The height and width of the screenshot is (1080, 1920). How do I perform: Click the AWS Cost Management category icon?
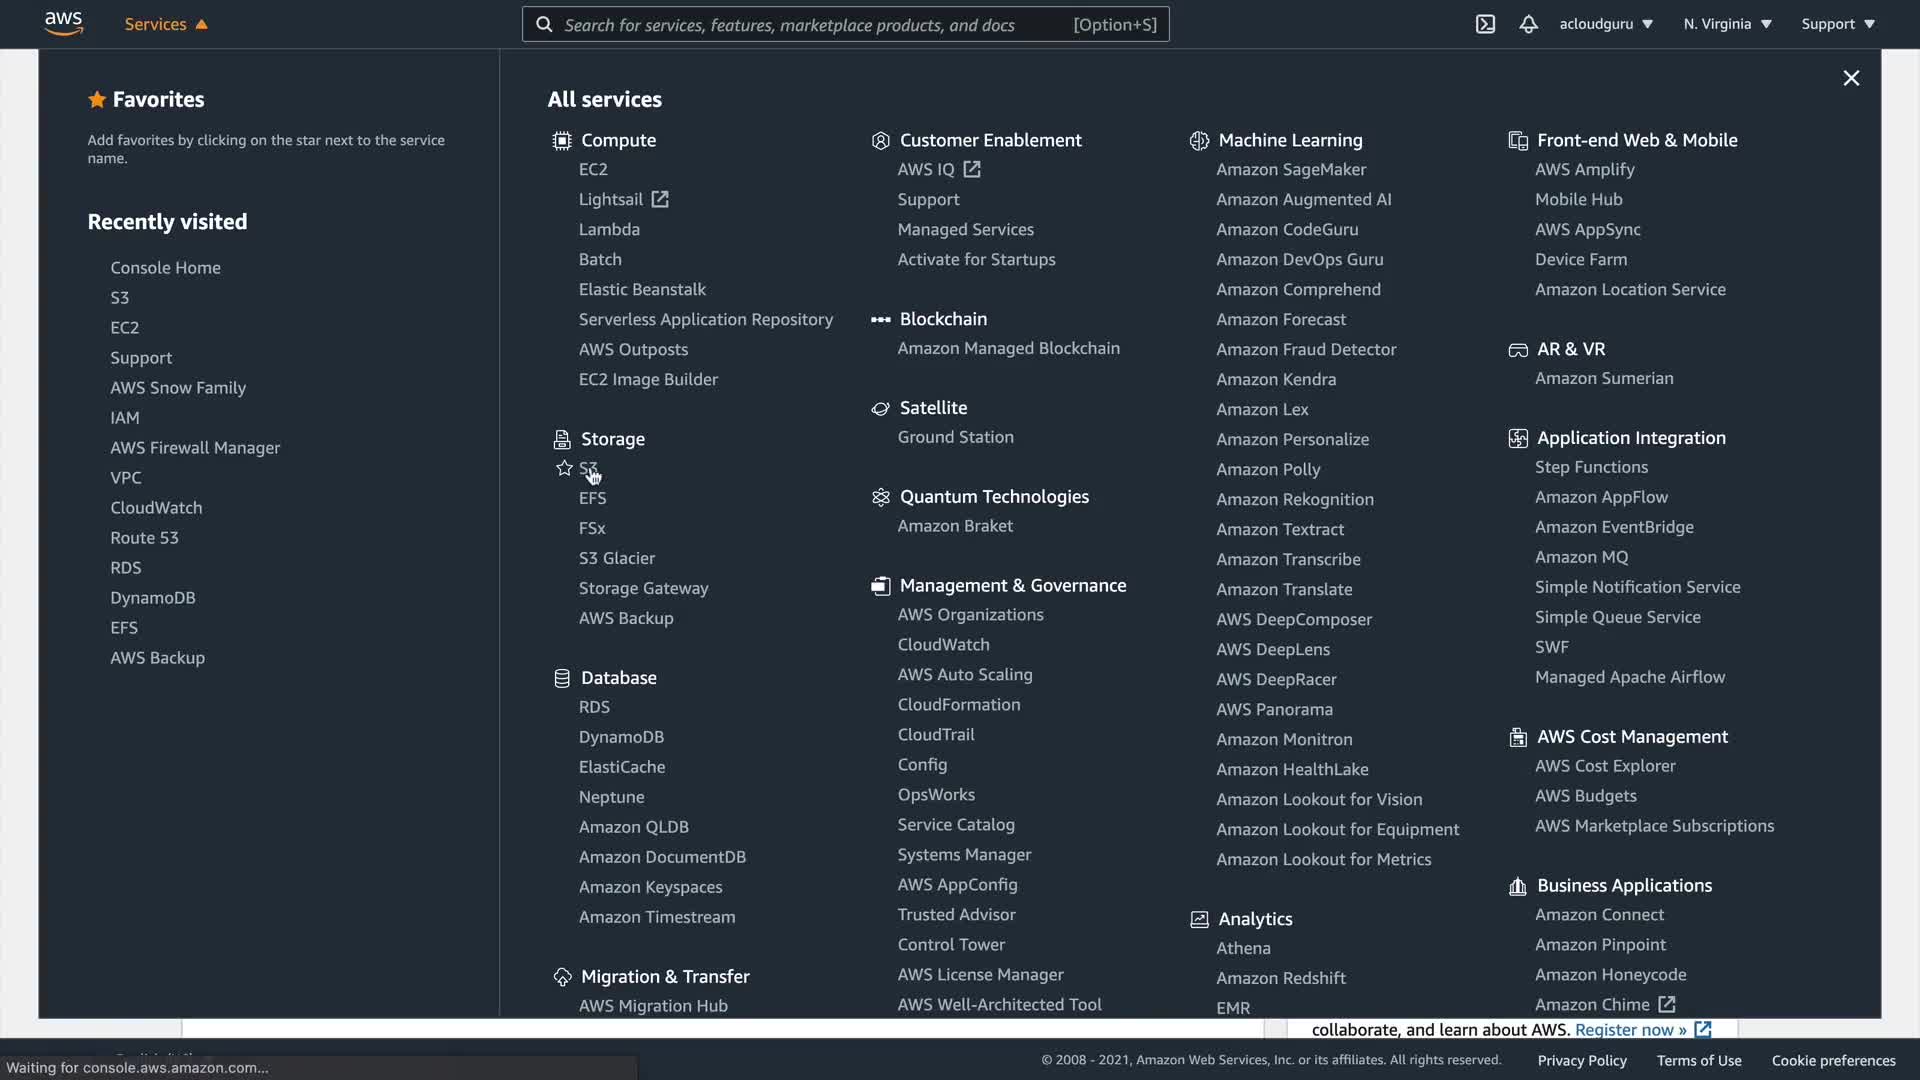click(x=1518, y=737)
